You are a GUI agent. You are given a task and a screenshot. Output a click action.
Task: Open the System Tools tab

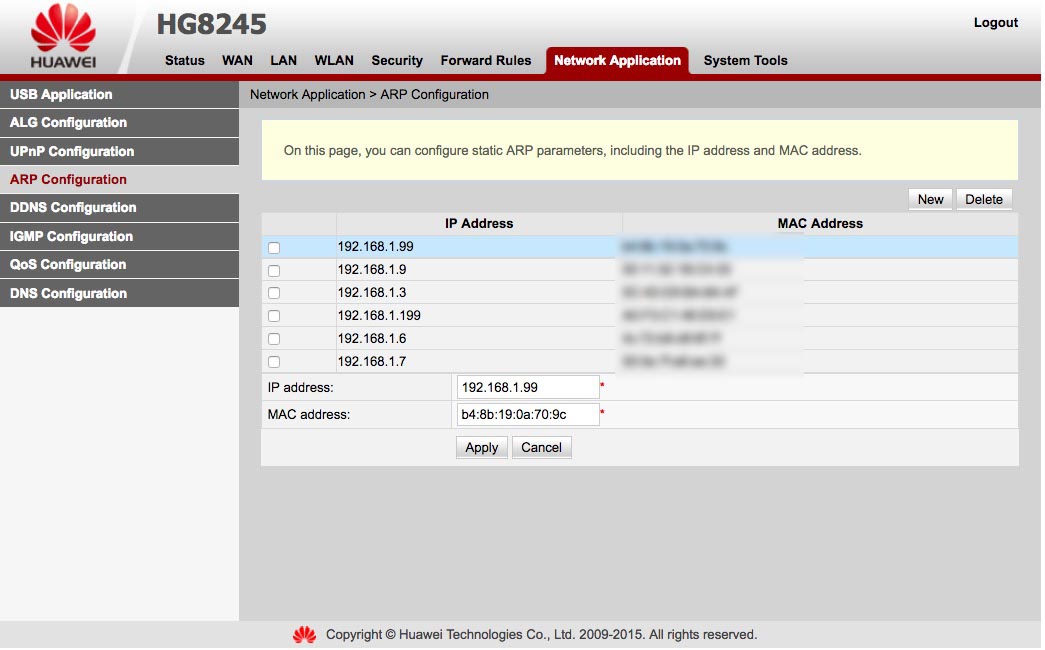pos(746,61)
